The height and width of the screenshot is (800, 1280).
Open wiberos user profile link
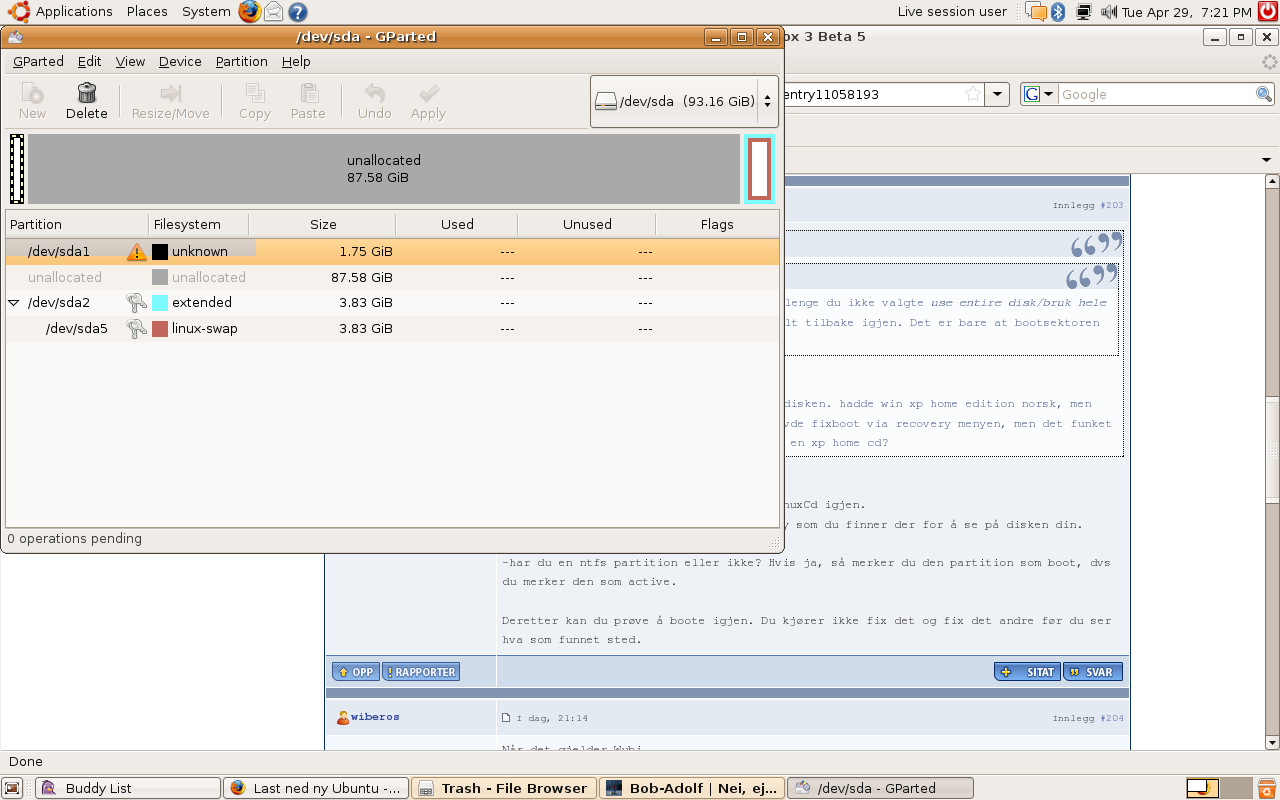[375, 717]
